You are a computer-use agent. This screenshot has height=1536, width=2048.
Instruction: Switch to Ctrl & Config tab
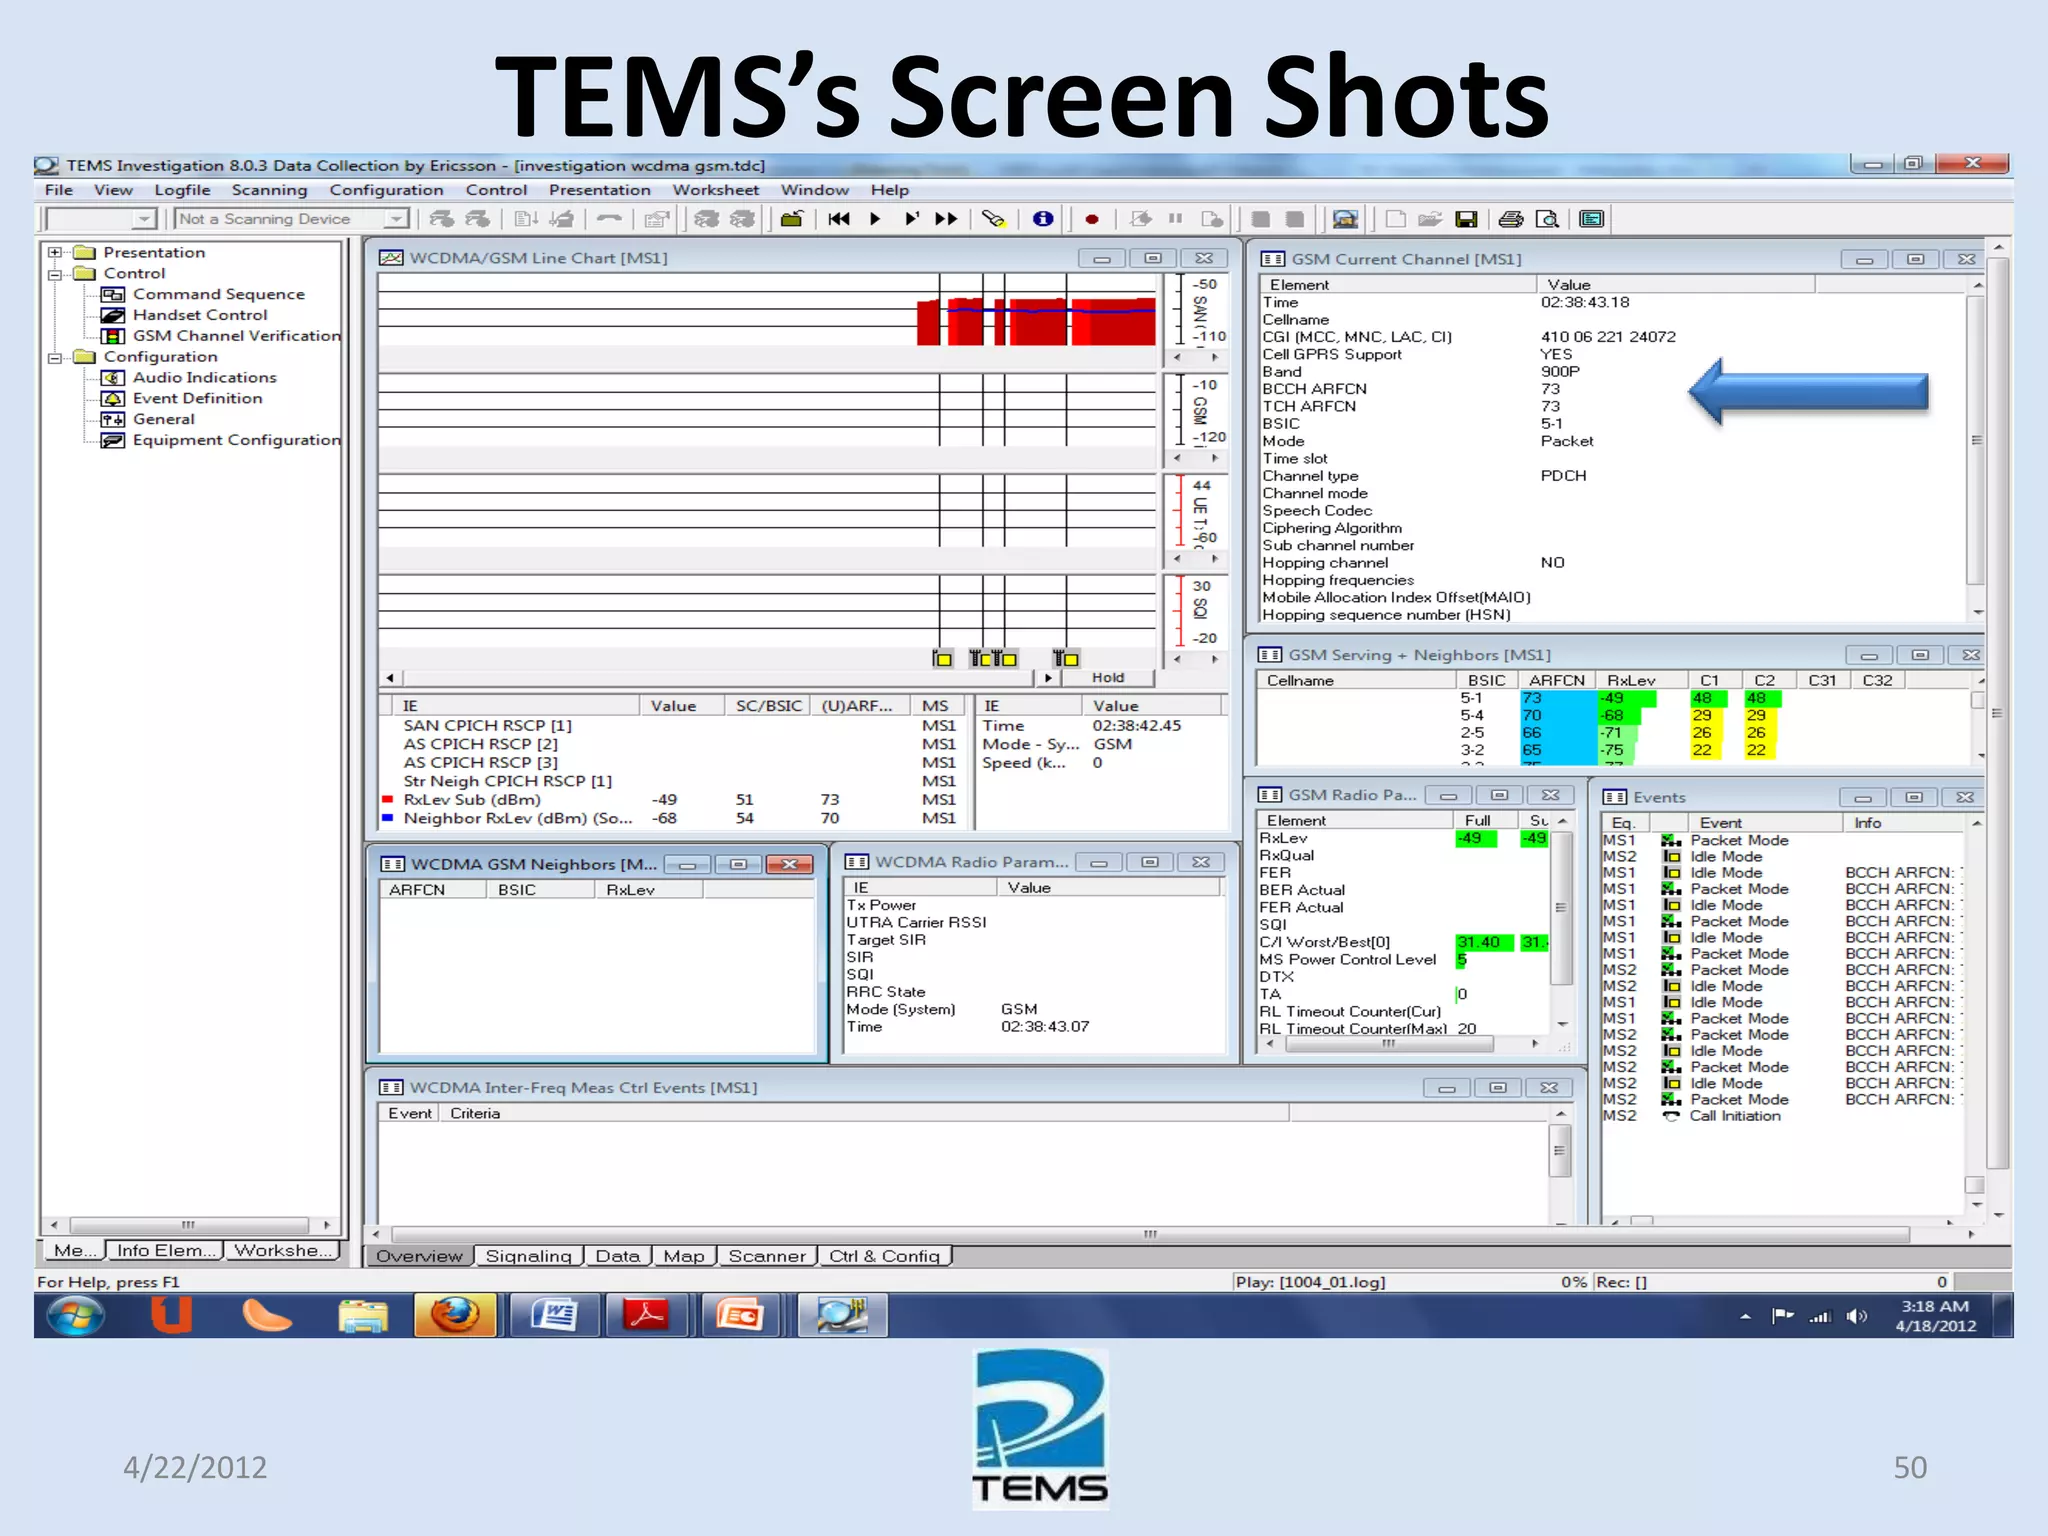(884, 1256)
